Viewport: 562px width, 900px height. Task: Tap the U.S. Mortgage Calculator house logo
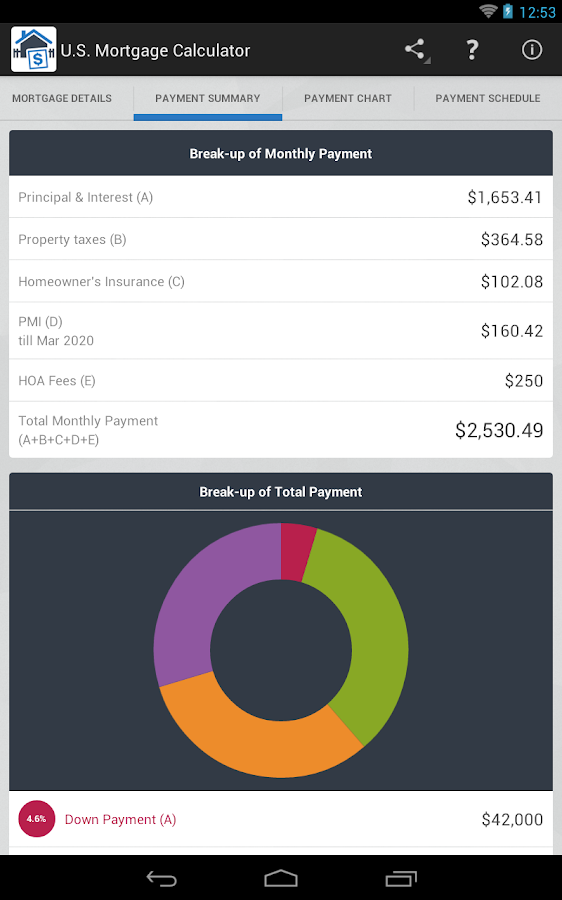pyautogui.click(x=34, y=49)
